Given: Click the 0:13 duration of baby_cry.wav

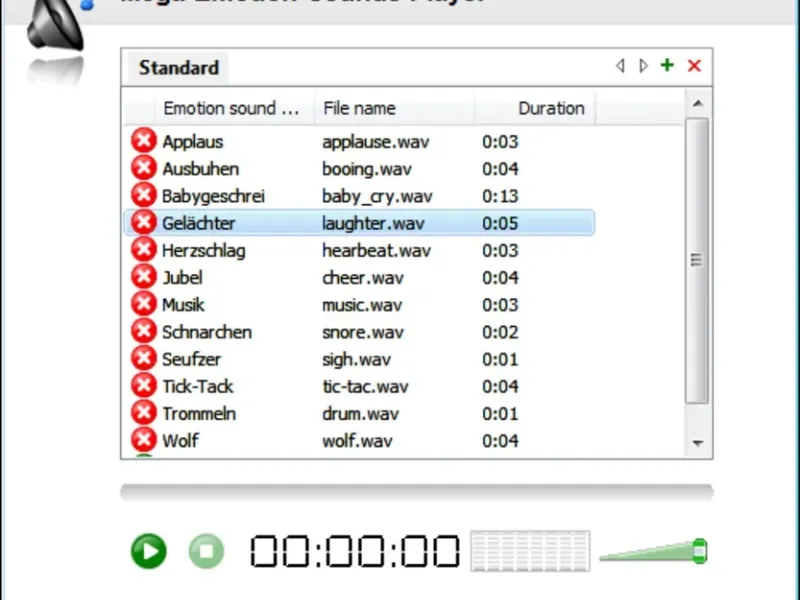Looking at the screenshot, I should [500, 196].
